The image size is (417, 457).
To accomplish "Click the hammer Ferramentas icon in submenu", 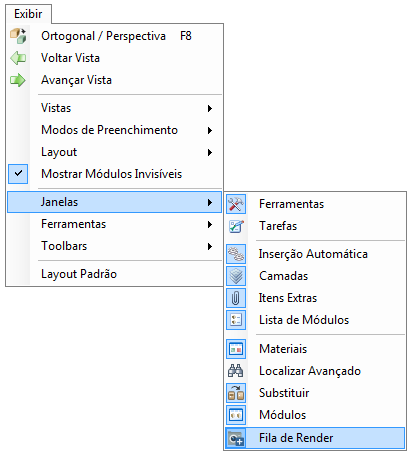I will (x=236, y=204).
